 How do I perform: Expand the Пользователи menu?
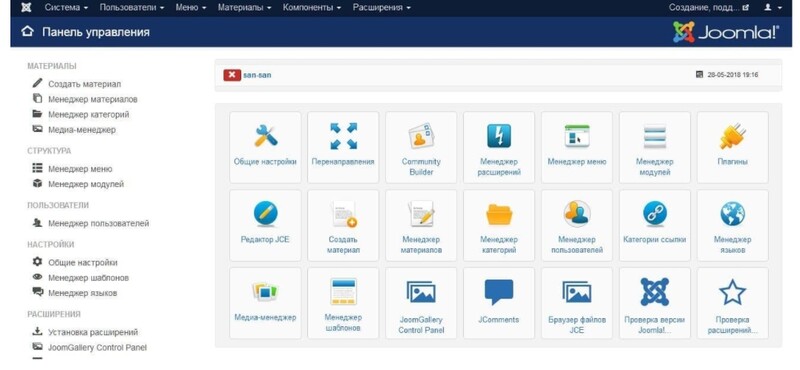132,8
